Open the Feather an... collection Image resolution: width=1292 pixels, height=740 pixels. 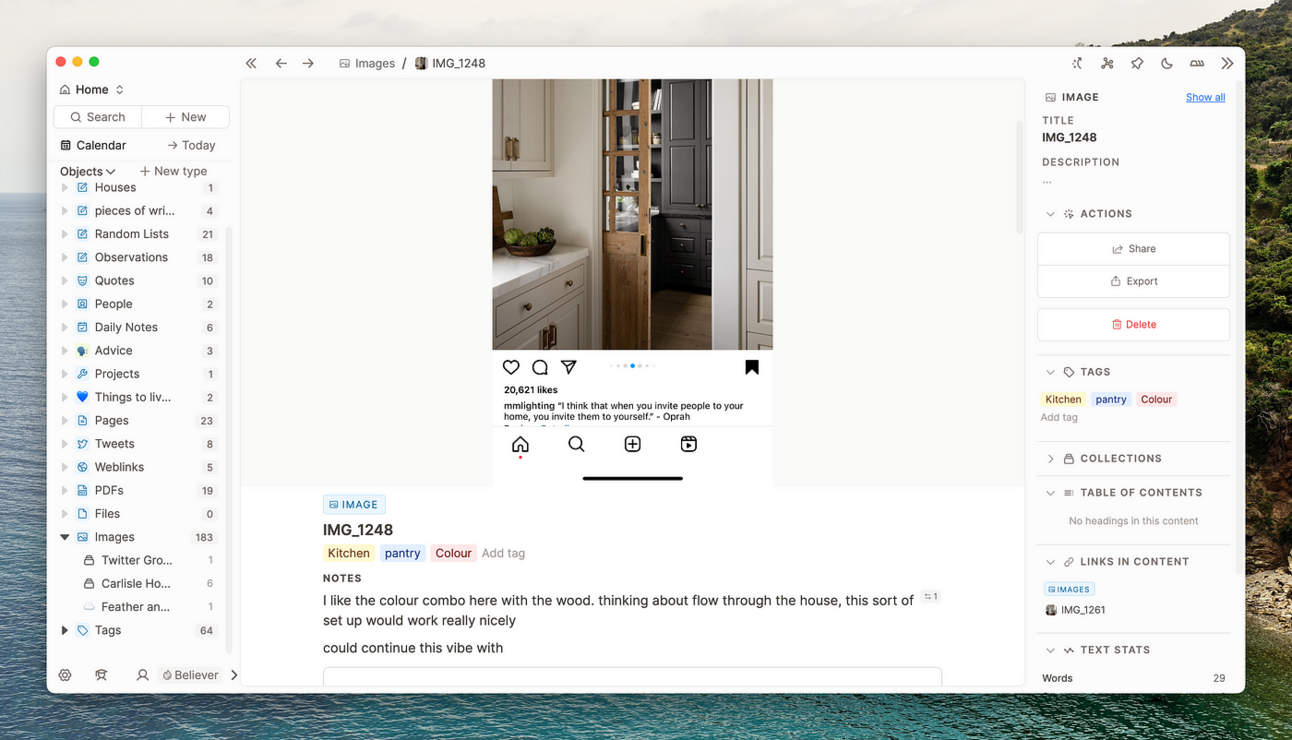click(135, 607)
